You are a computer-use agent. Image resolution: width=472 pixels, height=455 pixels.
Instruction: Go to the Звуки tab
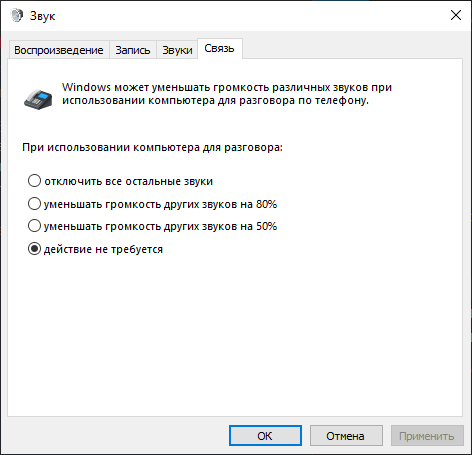point(177,50)
